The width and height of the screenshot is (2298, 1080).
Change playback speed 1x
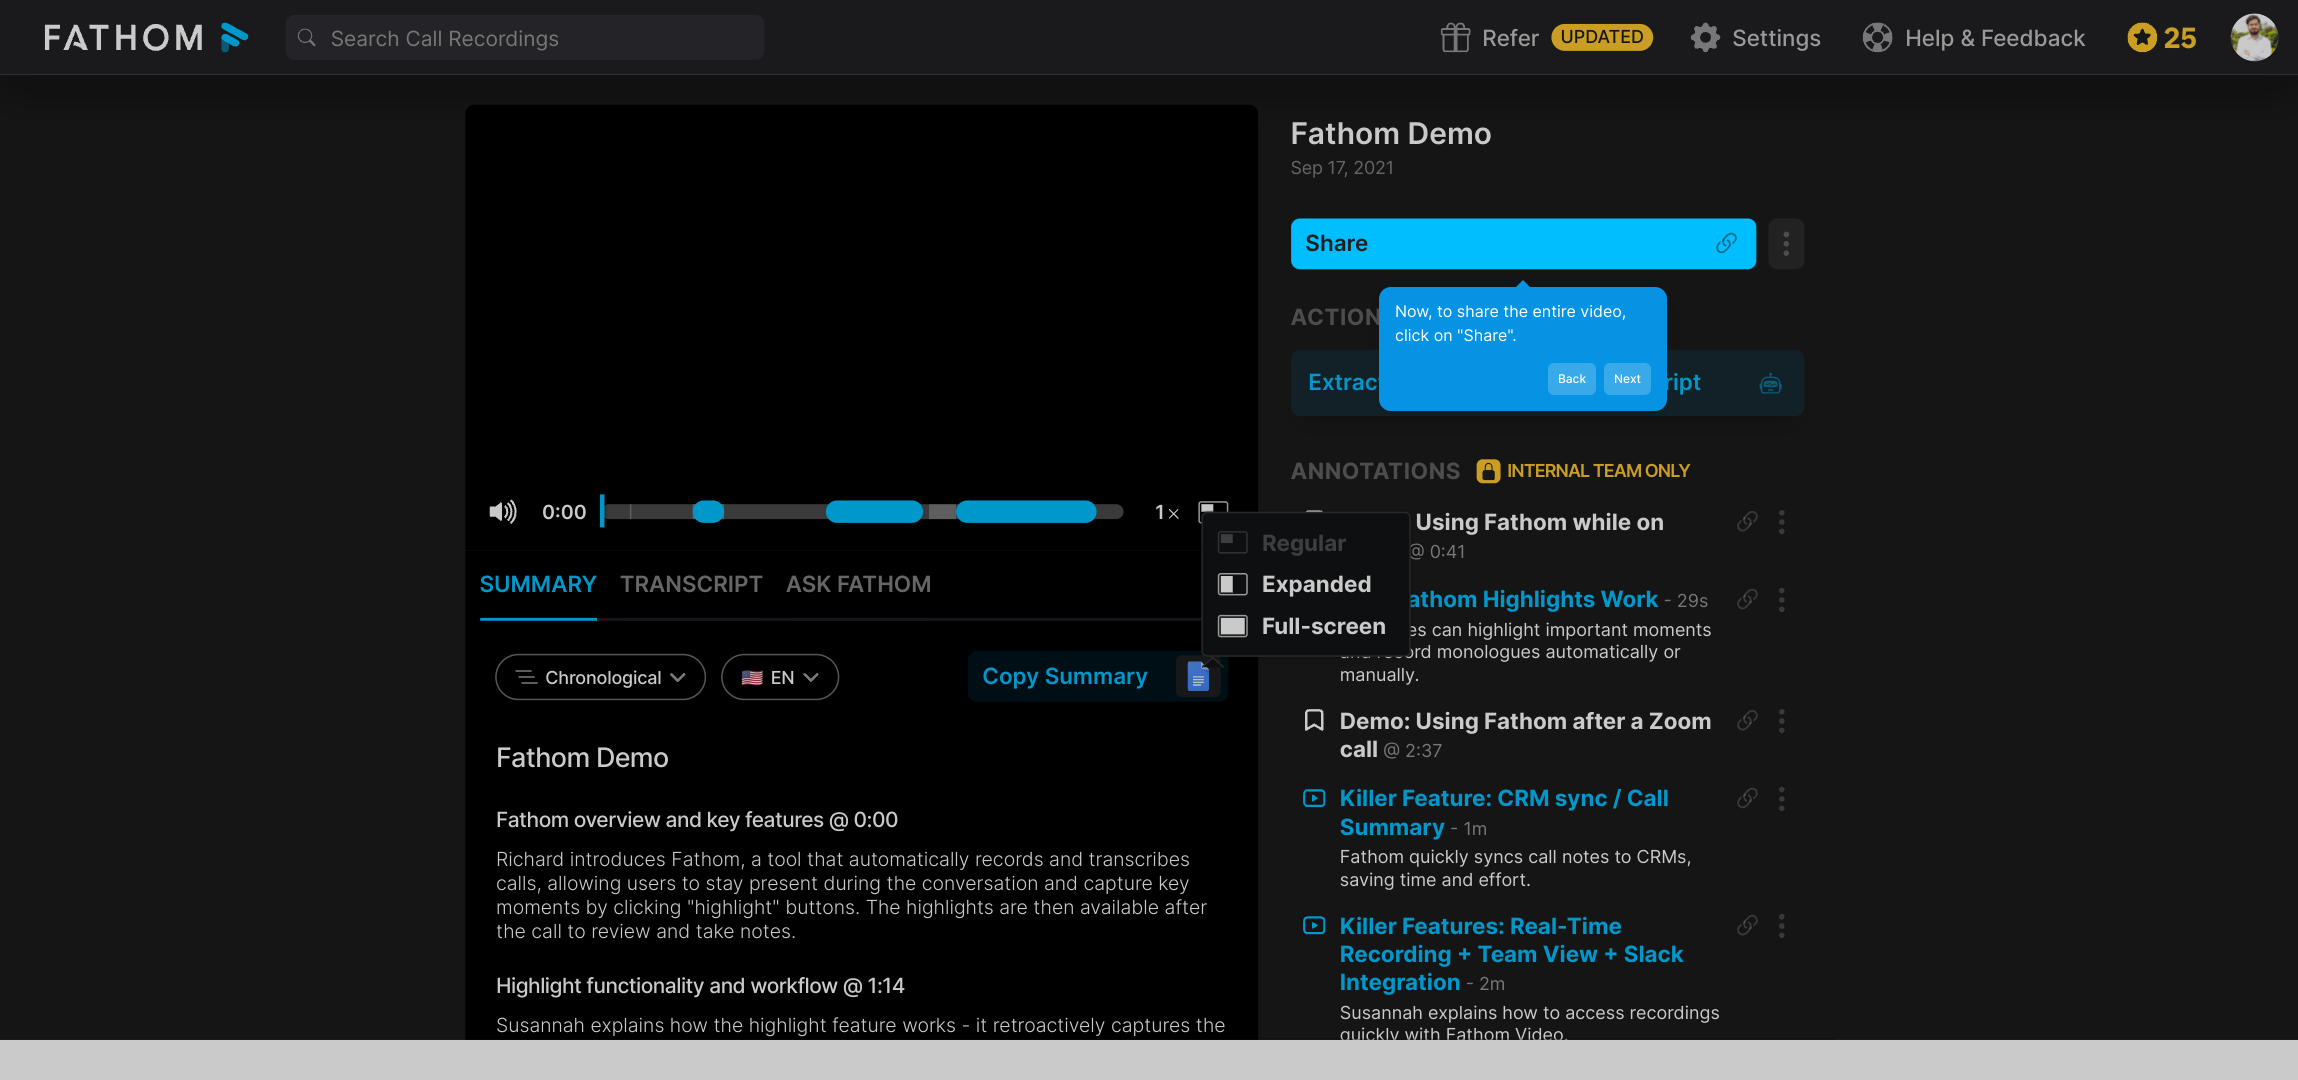(x=1167, y=513)
